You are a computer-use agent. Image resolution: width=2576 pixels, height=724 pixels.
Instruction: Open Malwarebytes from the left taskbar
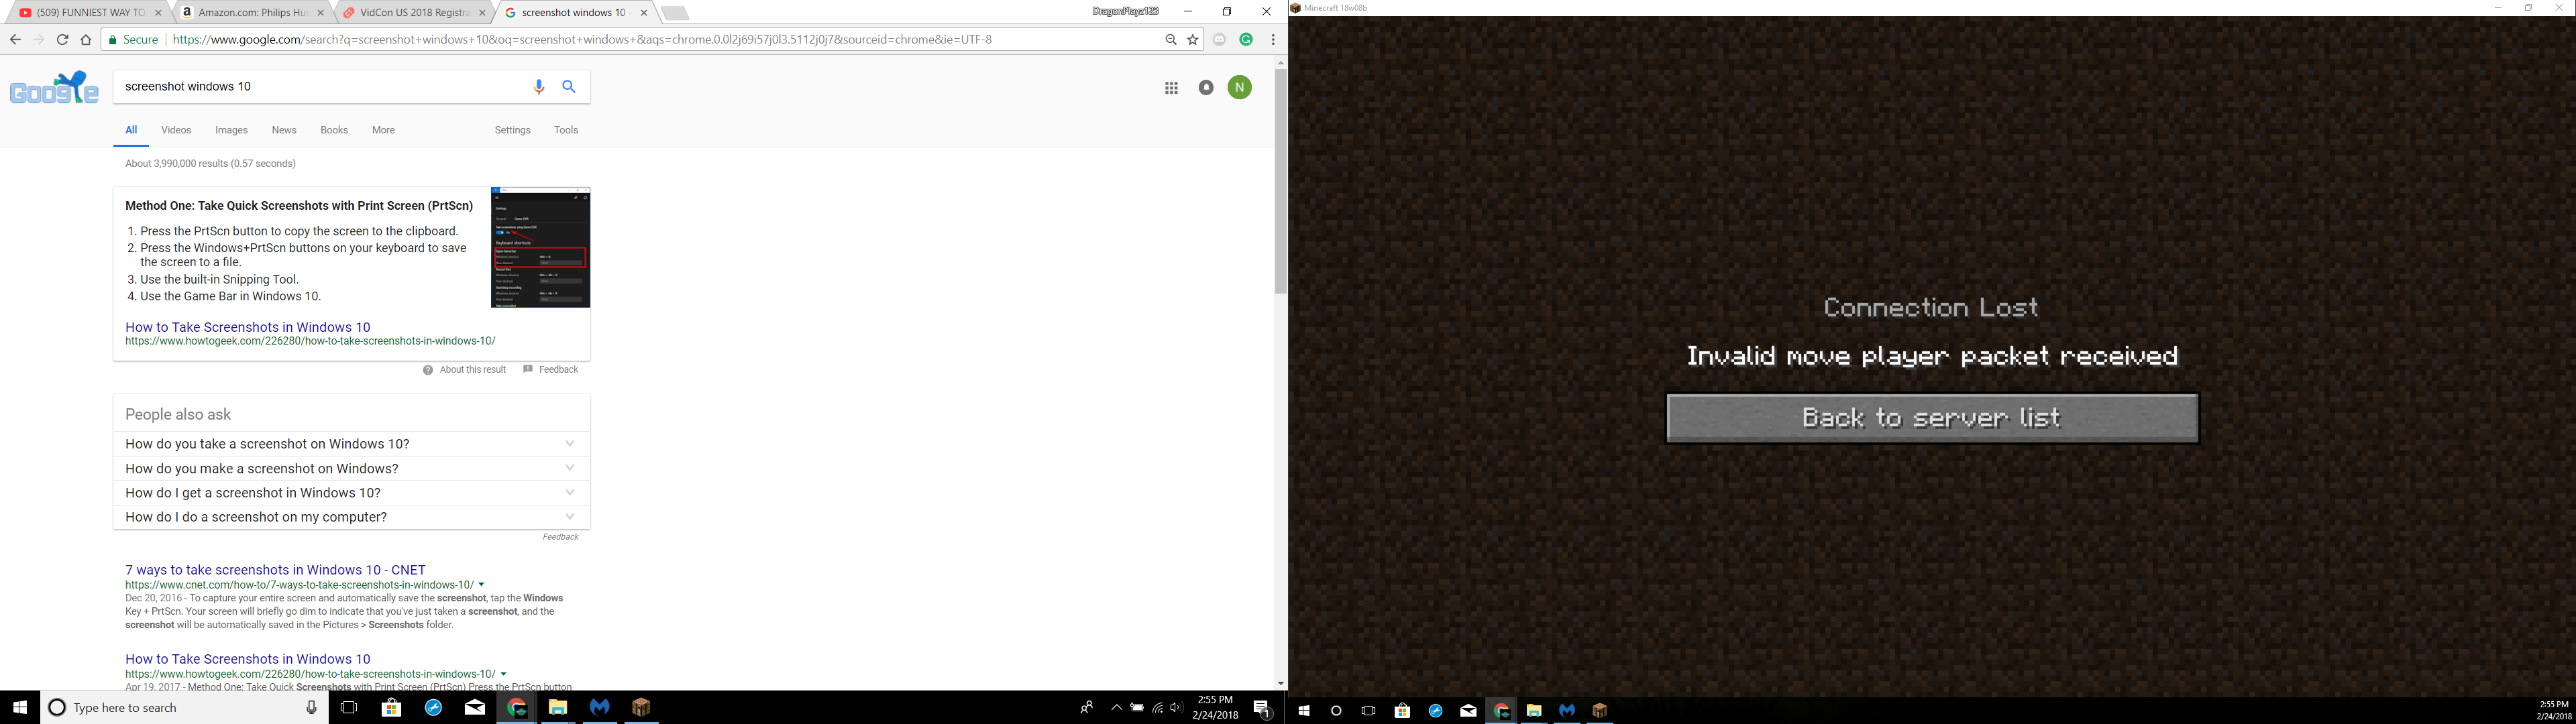(x=599, y=707)
